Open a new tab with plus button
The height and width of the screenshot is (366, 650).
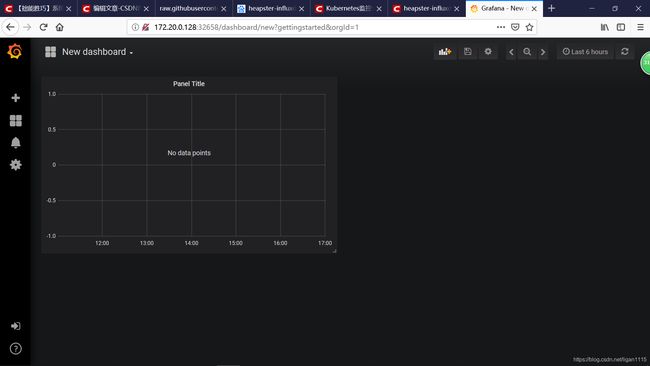[x=551, y=8]
